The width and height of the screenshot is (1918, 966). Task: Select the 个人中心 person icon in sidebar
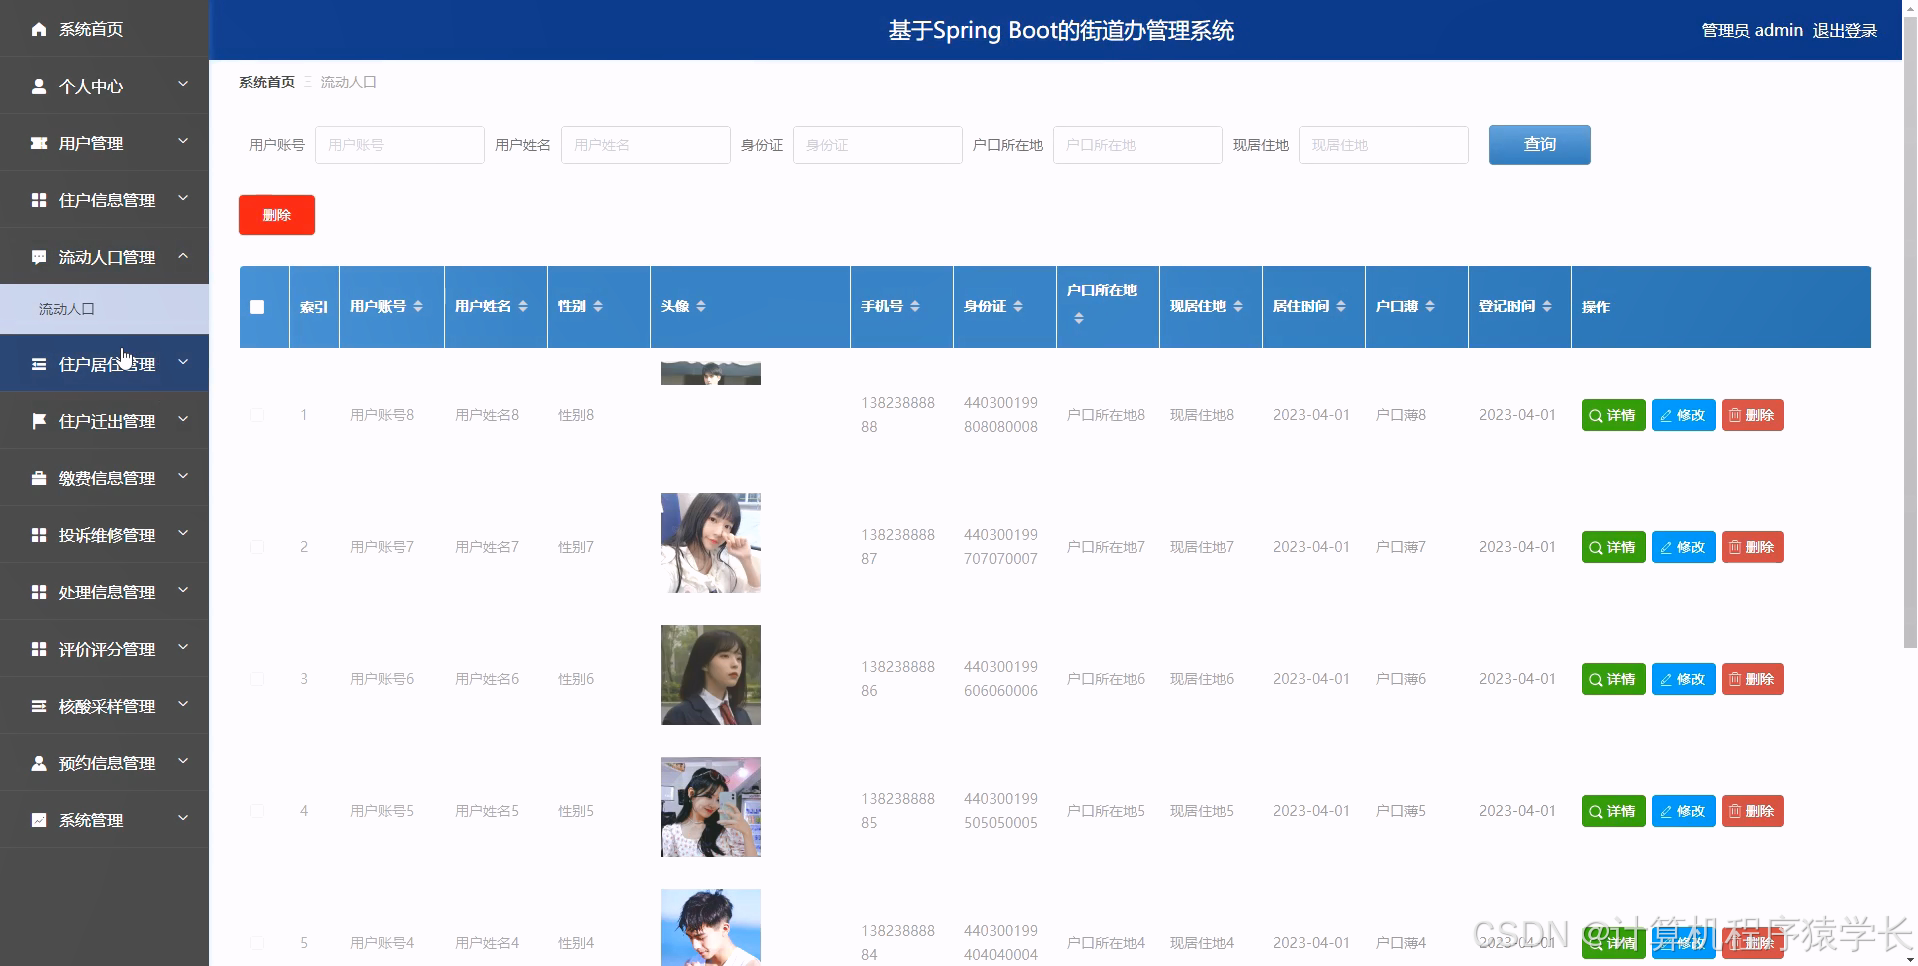39,85
